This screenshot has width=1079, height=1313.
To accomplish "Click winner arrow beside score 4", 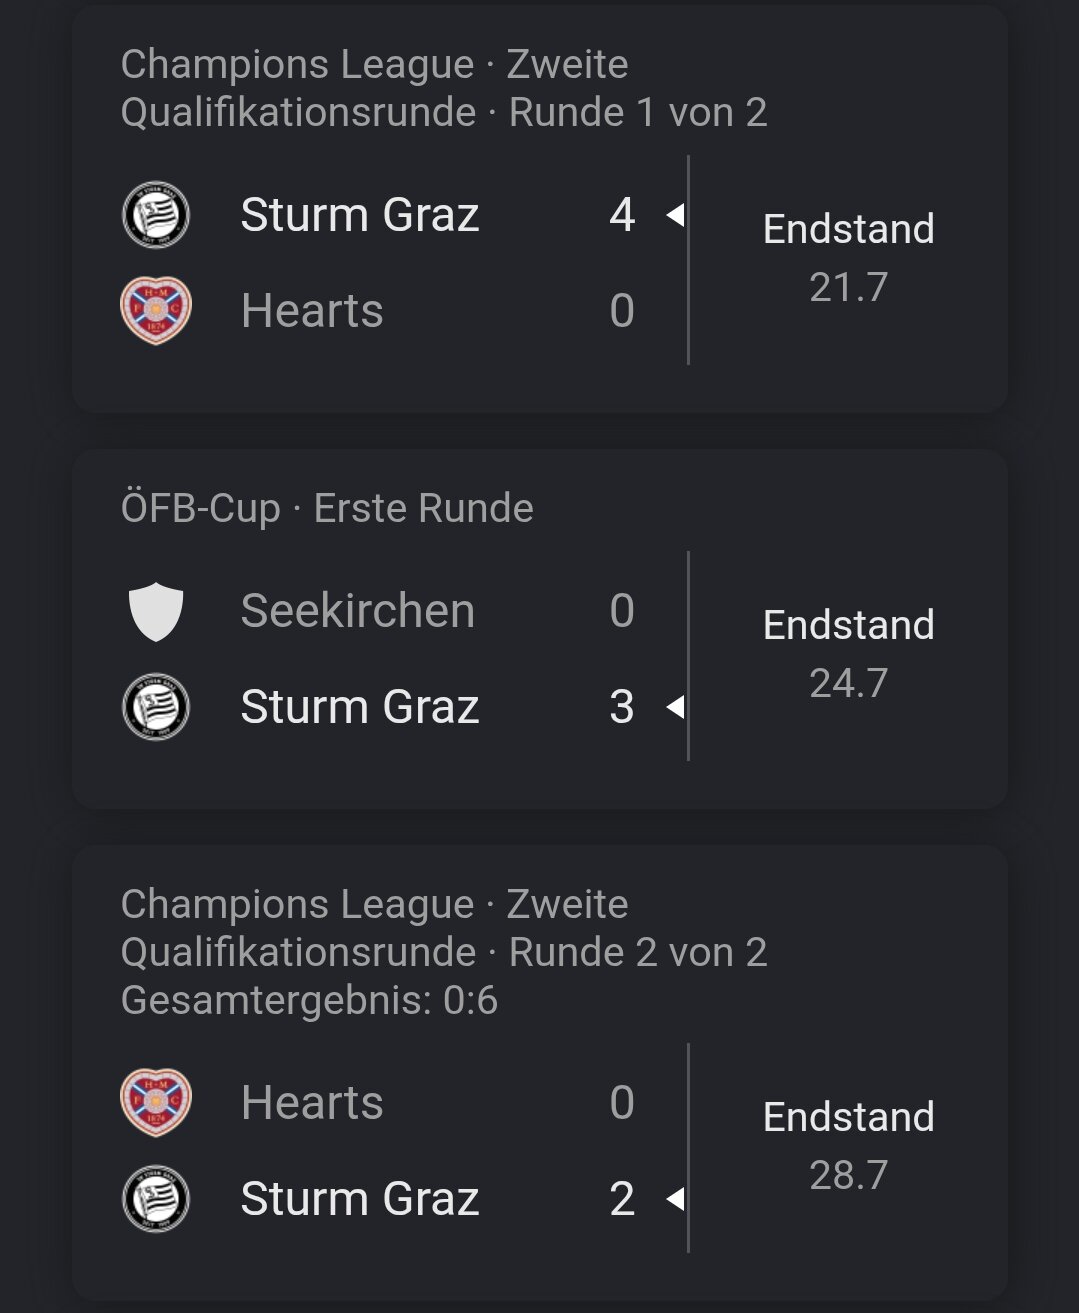I will pos(675,214).
